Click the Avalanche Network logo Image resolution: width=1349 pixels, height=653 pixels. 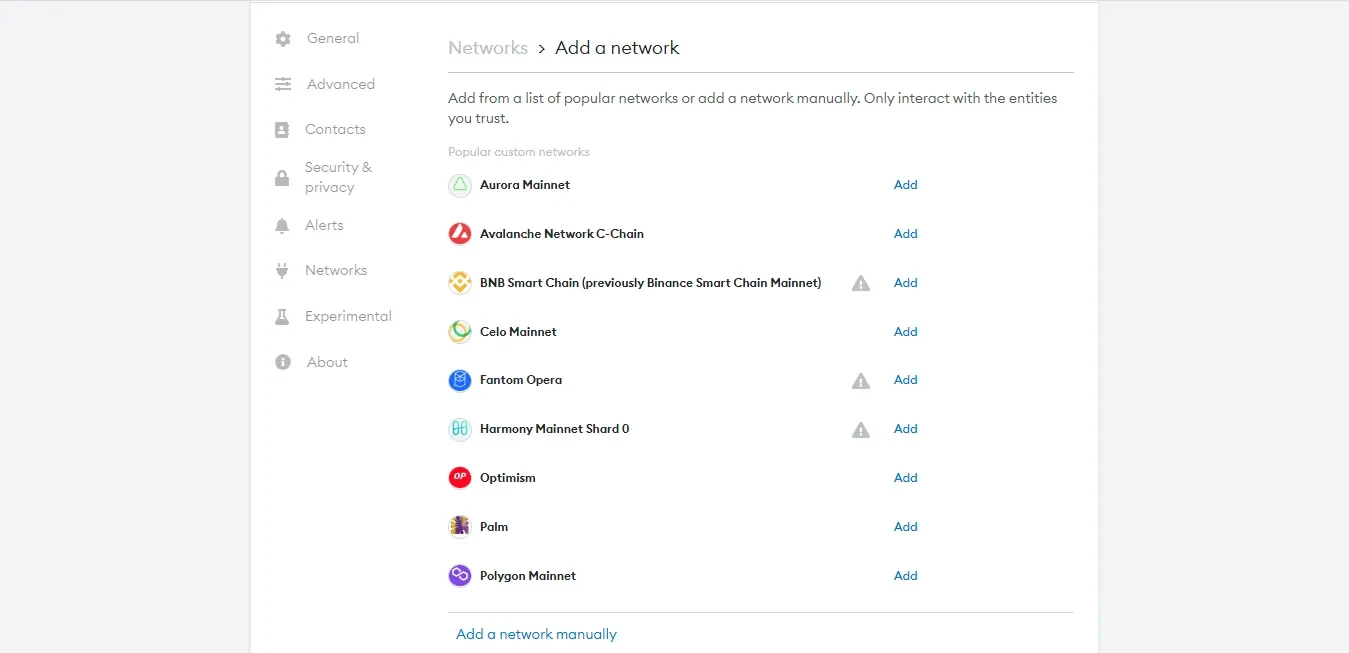coord(460,234)
